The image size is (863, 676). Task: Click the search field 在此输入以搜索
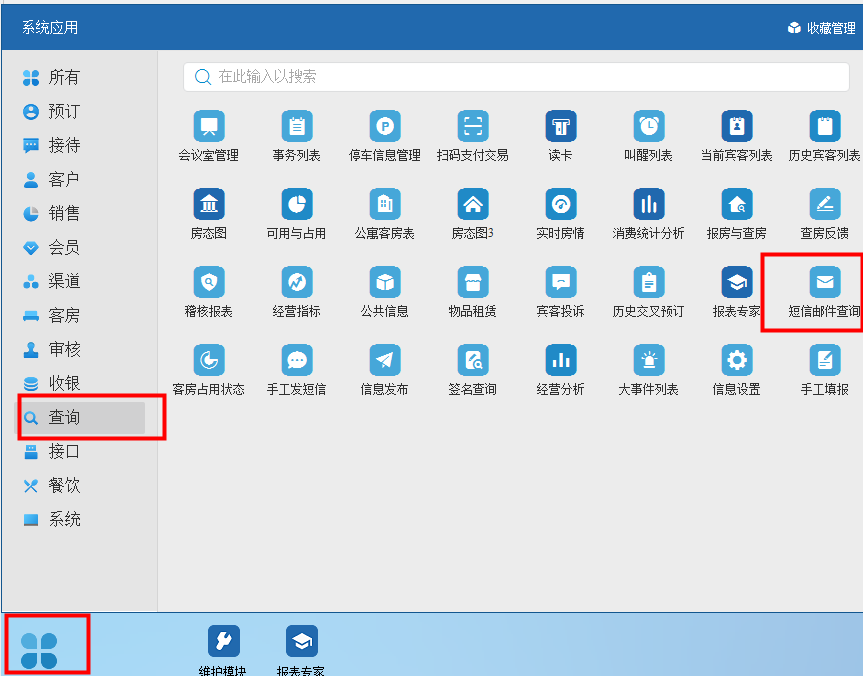pyautogui.click(x=516, y=77)
